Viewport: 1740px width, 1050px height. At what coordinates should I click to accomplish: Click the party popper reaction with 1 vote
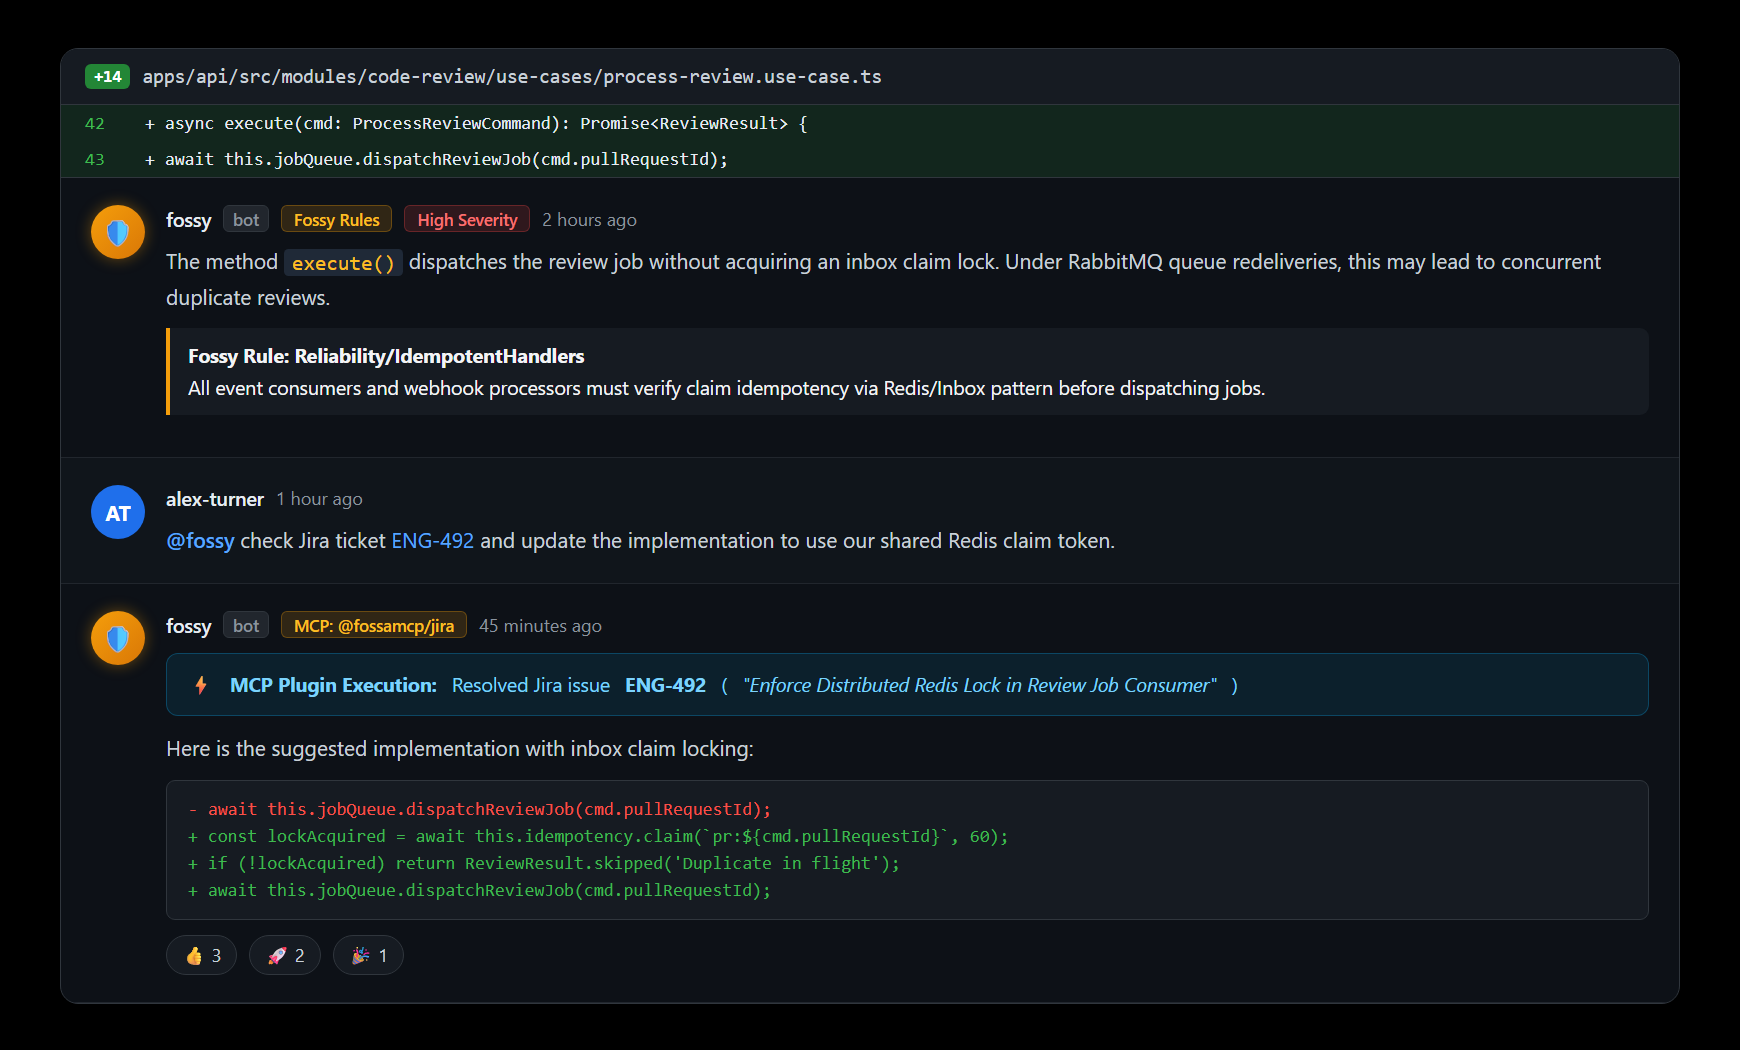click(x=368, y=955)
